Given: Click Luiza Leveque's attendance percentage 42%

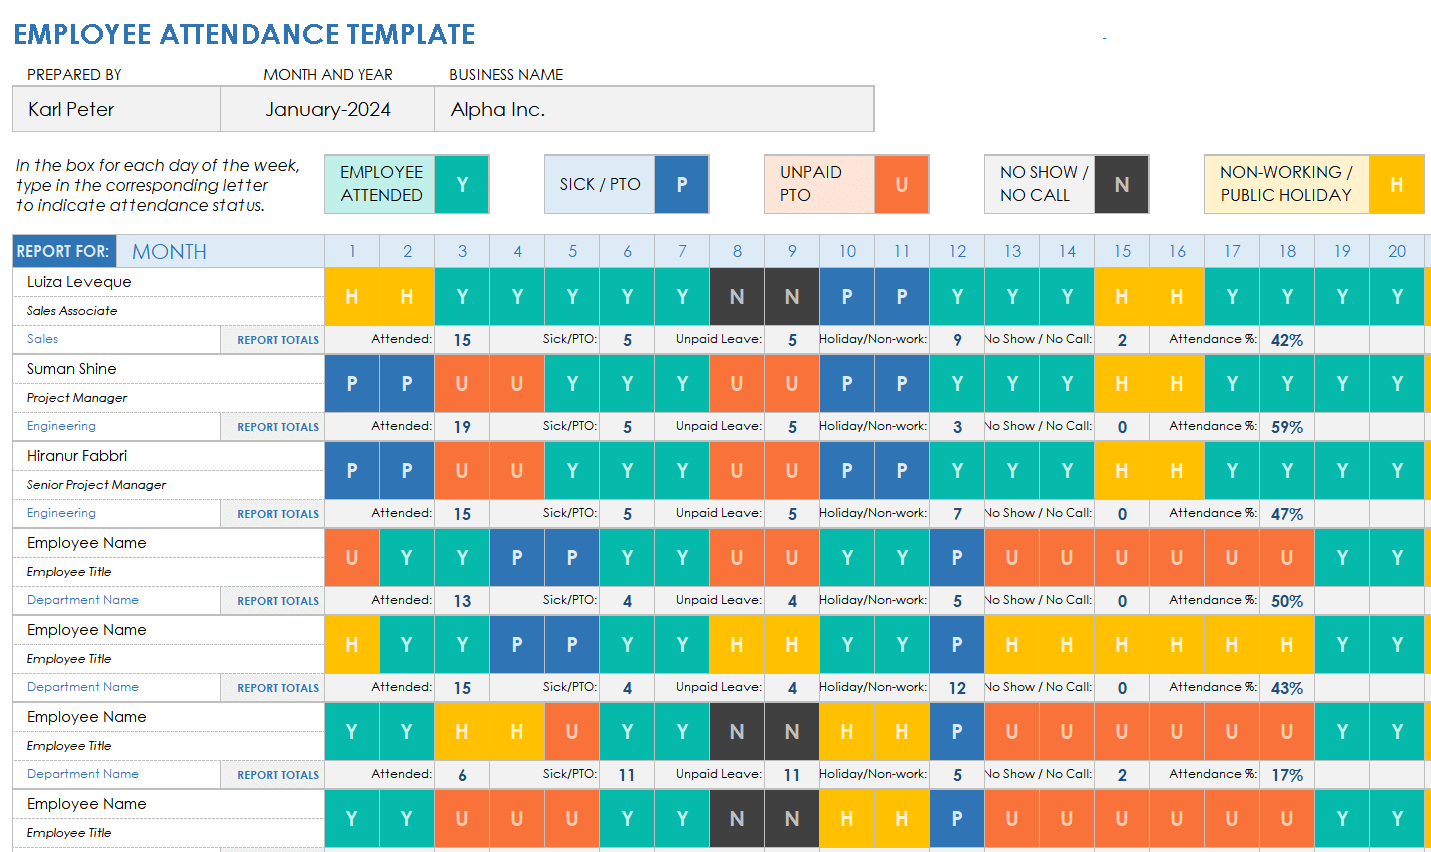Looking at the screenshot, I should point(1287,340).
